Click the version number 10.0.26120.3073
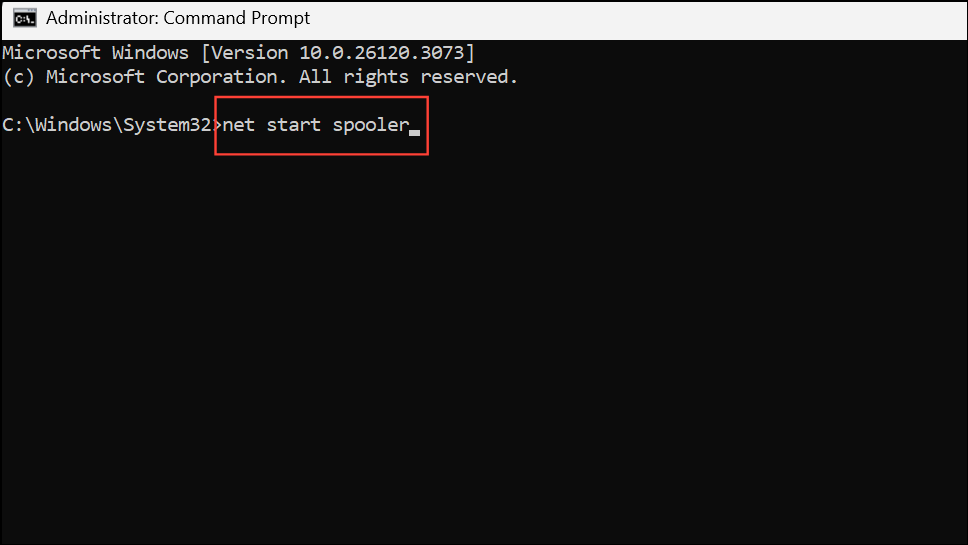The height and width of the screenshot is (545, 968). pos(381,52)
